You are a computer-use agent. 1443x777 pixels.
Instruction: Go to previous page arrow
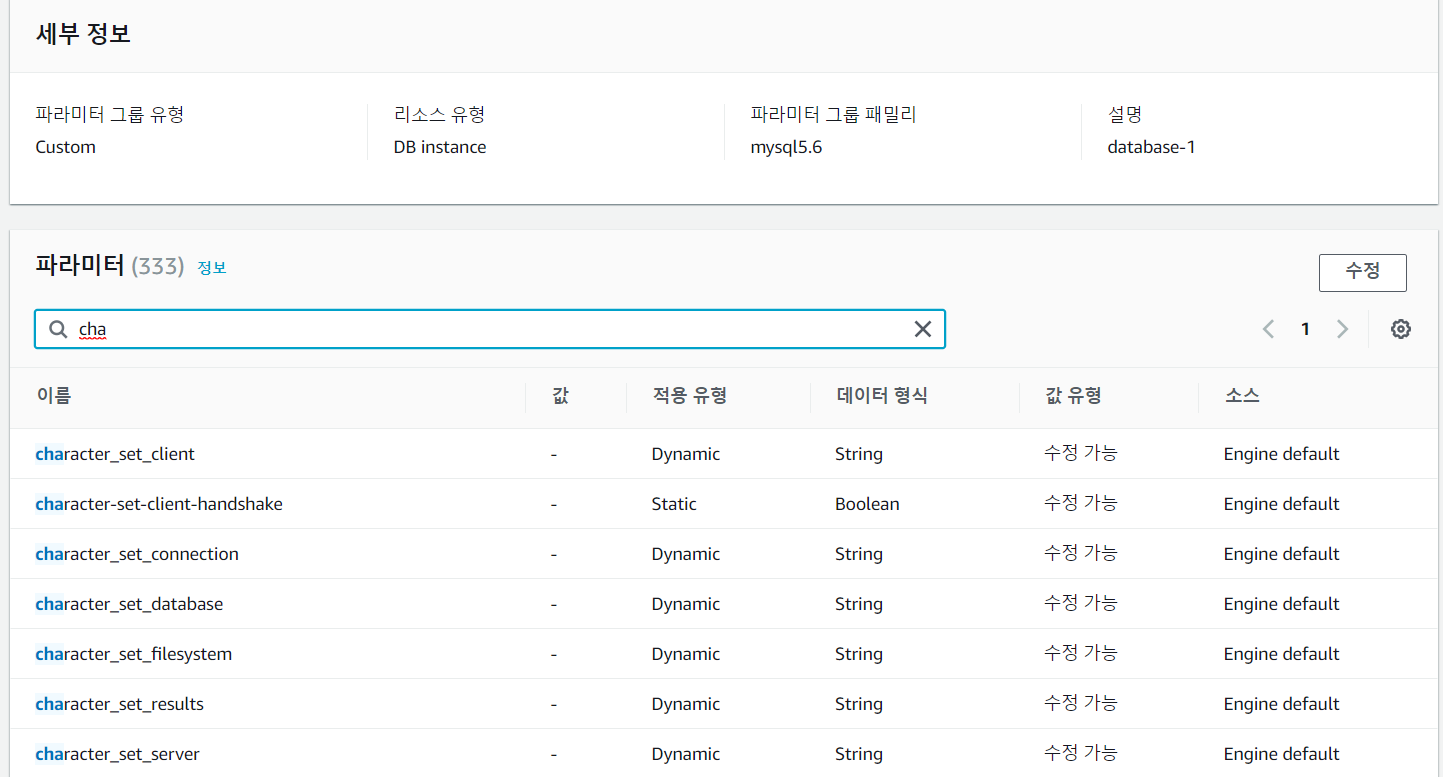pos(1268,329)
